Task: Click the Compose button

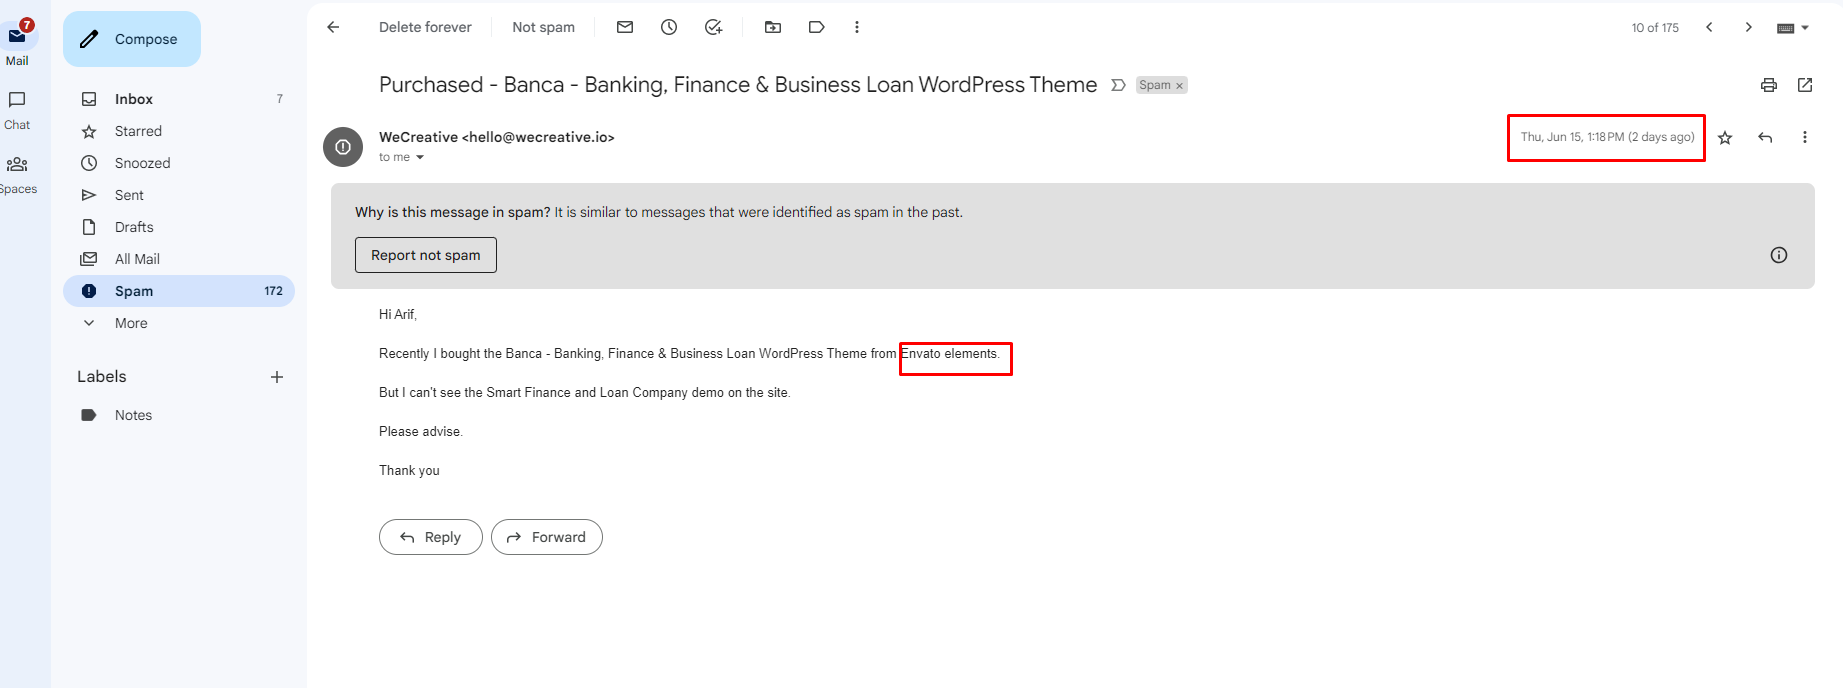Action: 132,39
